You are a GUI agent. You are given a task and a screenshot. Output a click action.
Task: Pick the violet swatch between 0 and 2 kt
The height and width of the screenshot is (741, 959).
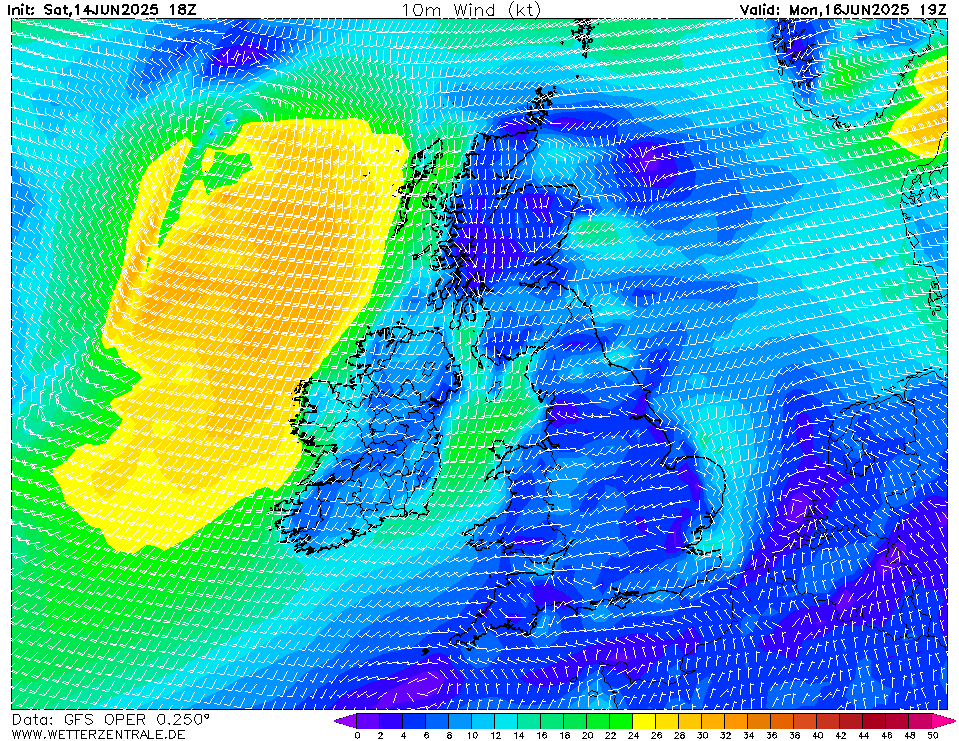367,721
